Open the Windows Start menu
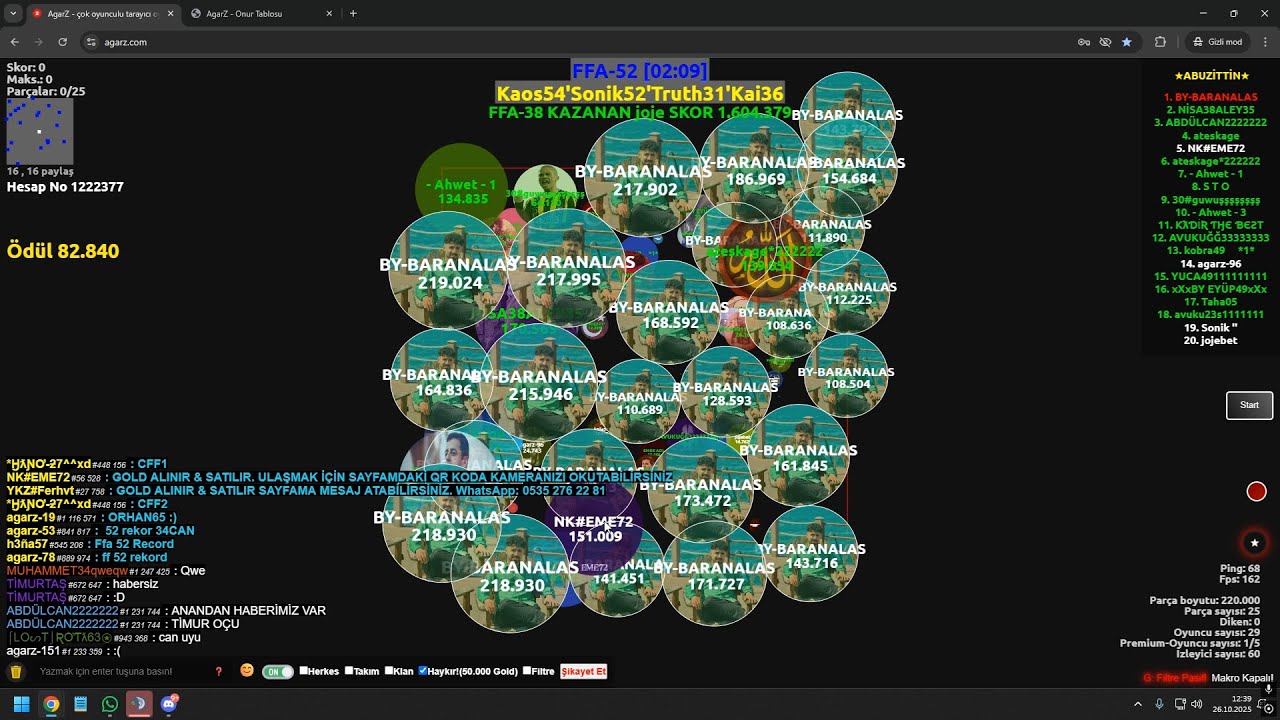The image size is (1280, 720). 21,704
